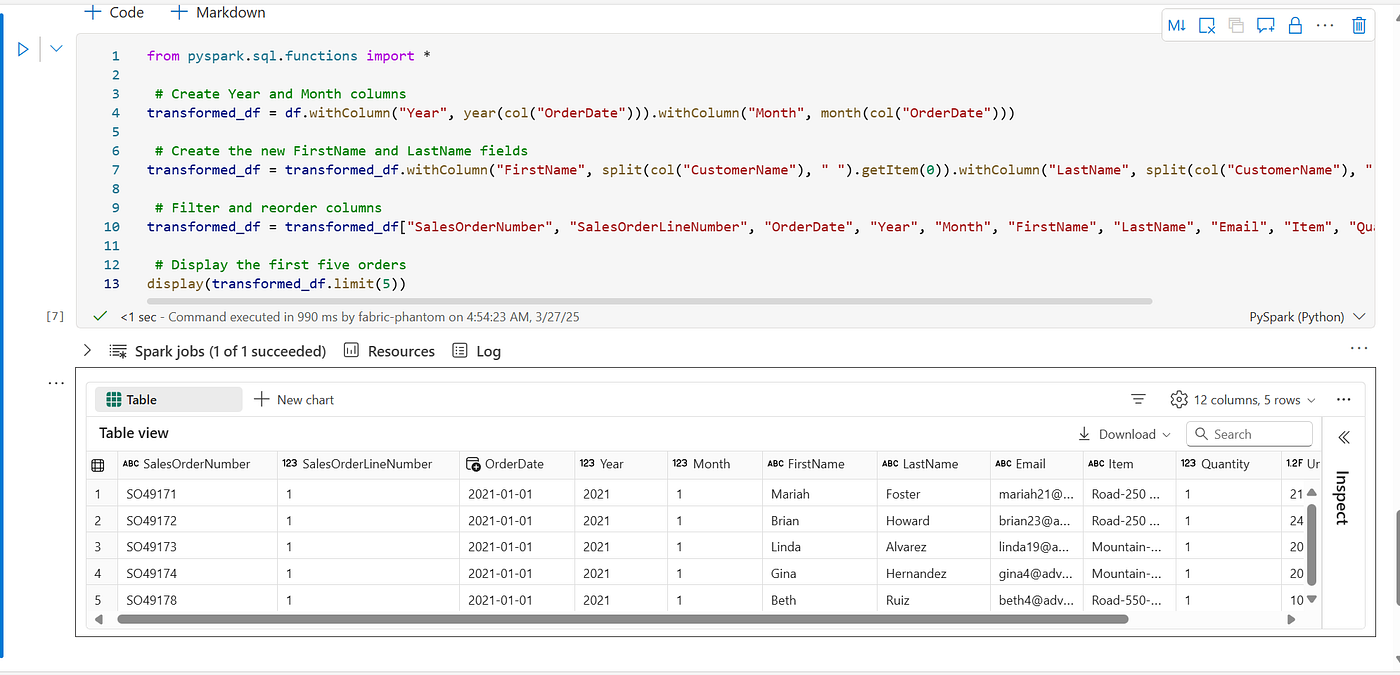Open the table filter icon
1400x675 pixels.
[1138, 399]
